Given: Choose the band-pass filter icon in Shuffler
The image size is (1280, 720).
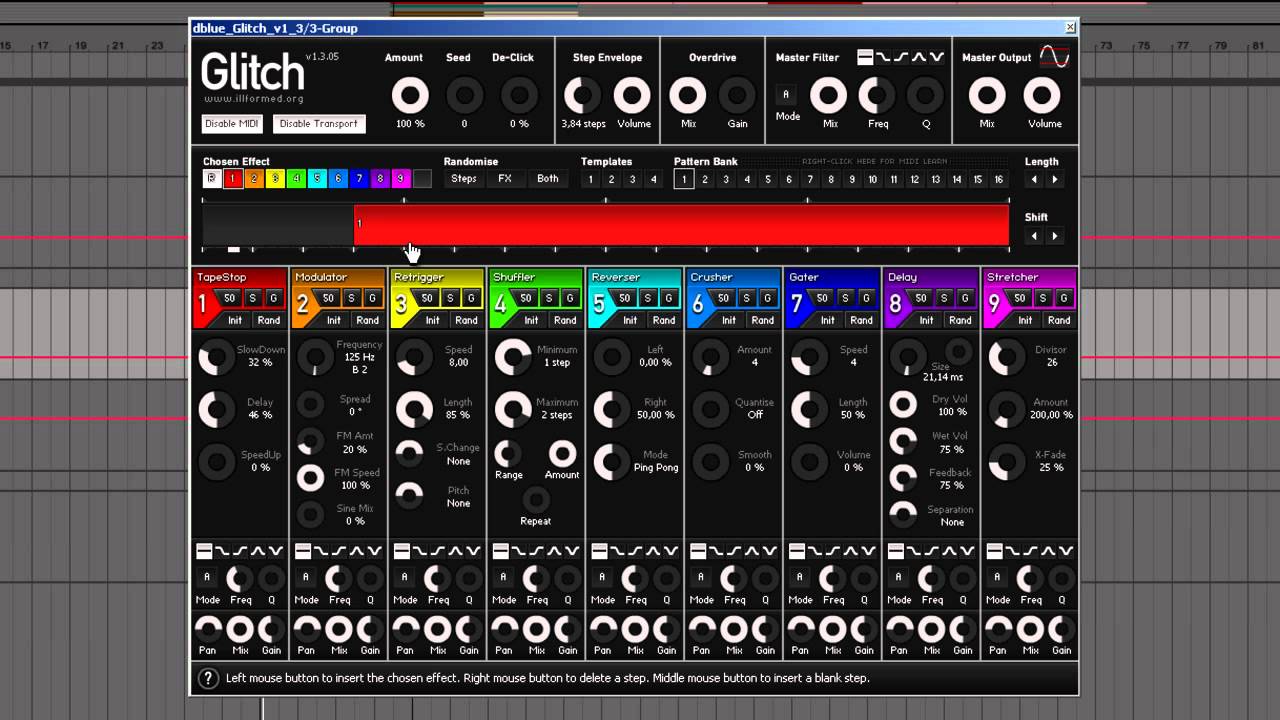Looking at the screenshot, I should pyautogui.click(x=554, y=551).
